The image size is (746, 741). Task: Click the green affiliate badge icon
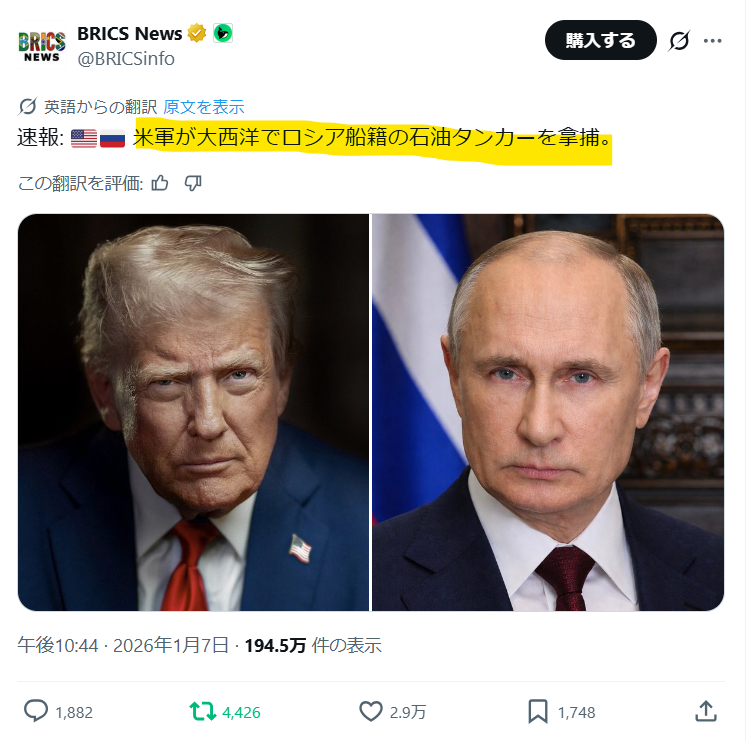coord(223,33)
